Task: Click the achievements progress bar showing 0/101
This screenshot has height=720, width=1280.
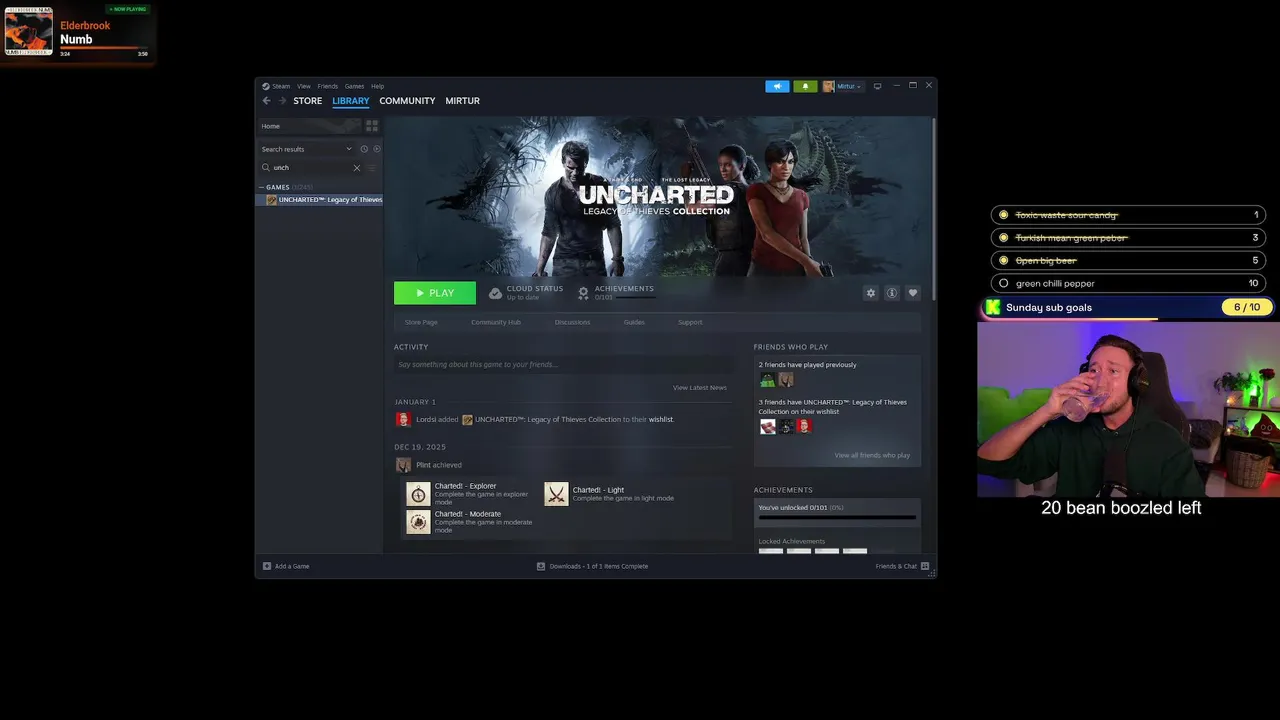Action: pyautogui.click(x=837, y=517)
